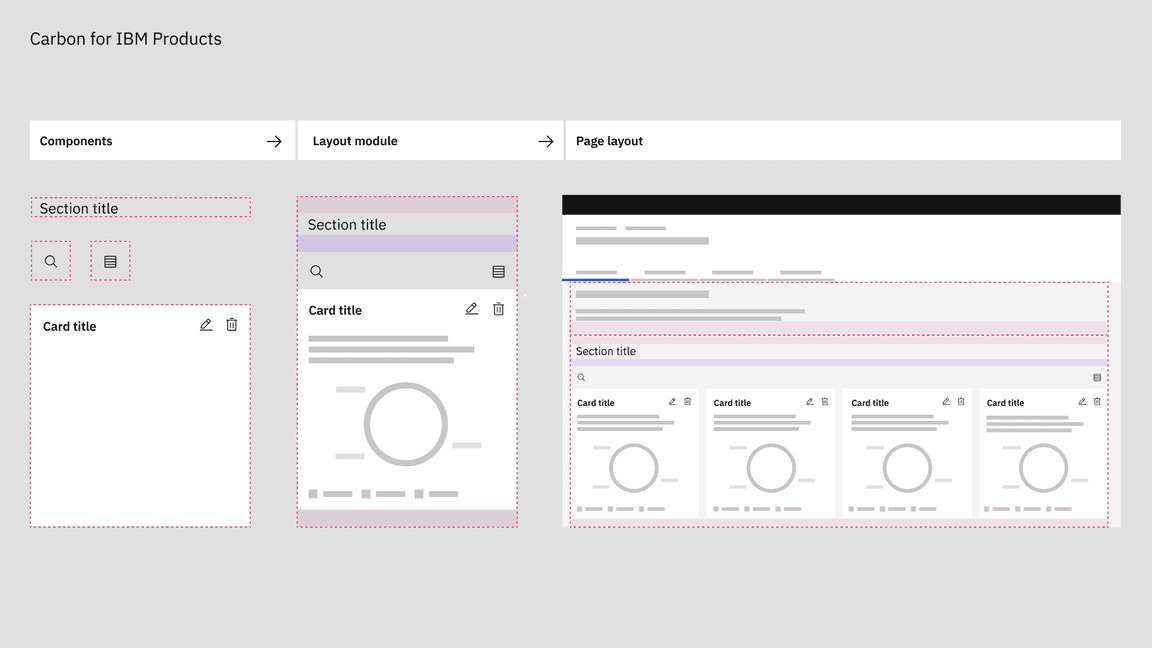Click the search icon under Page layout Section title

click(581, 377)
